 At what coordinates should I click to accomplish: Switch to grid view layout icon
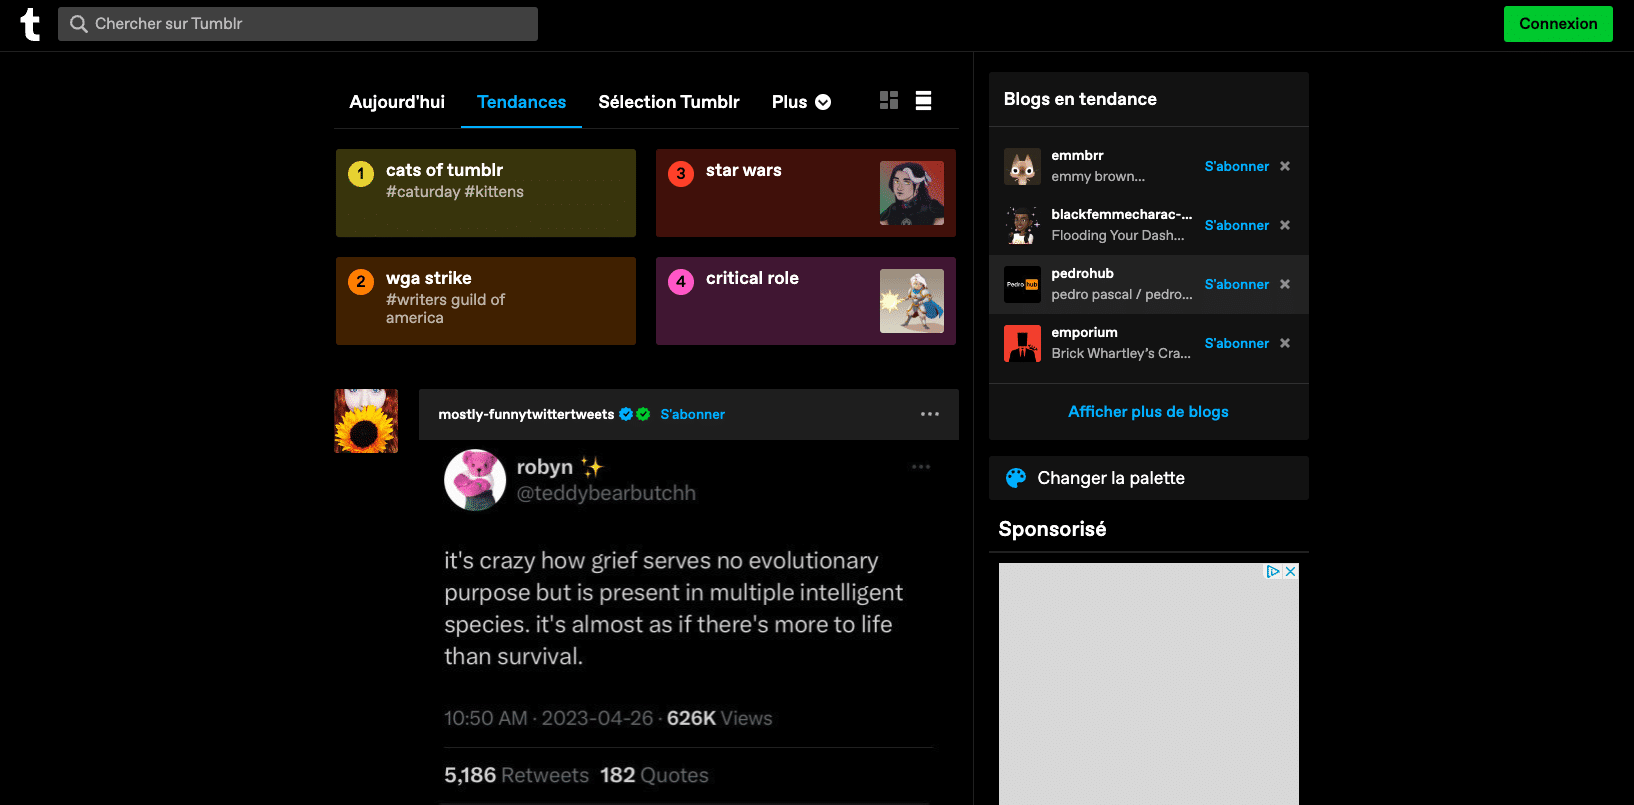pyautogui.click(x=888, y=100)
